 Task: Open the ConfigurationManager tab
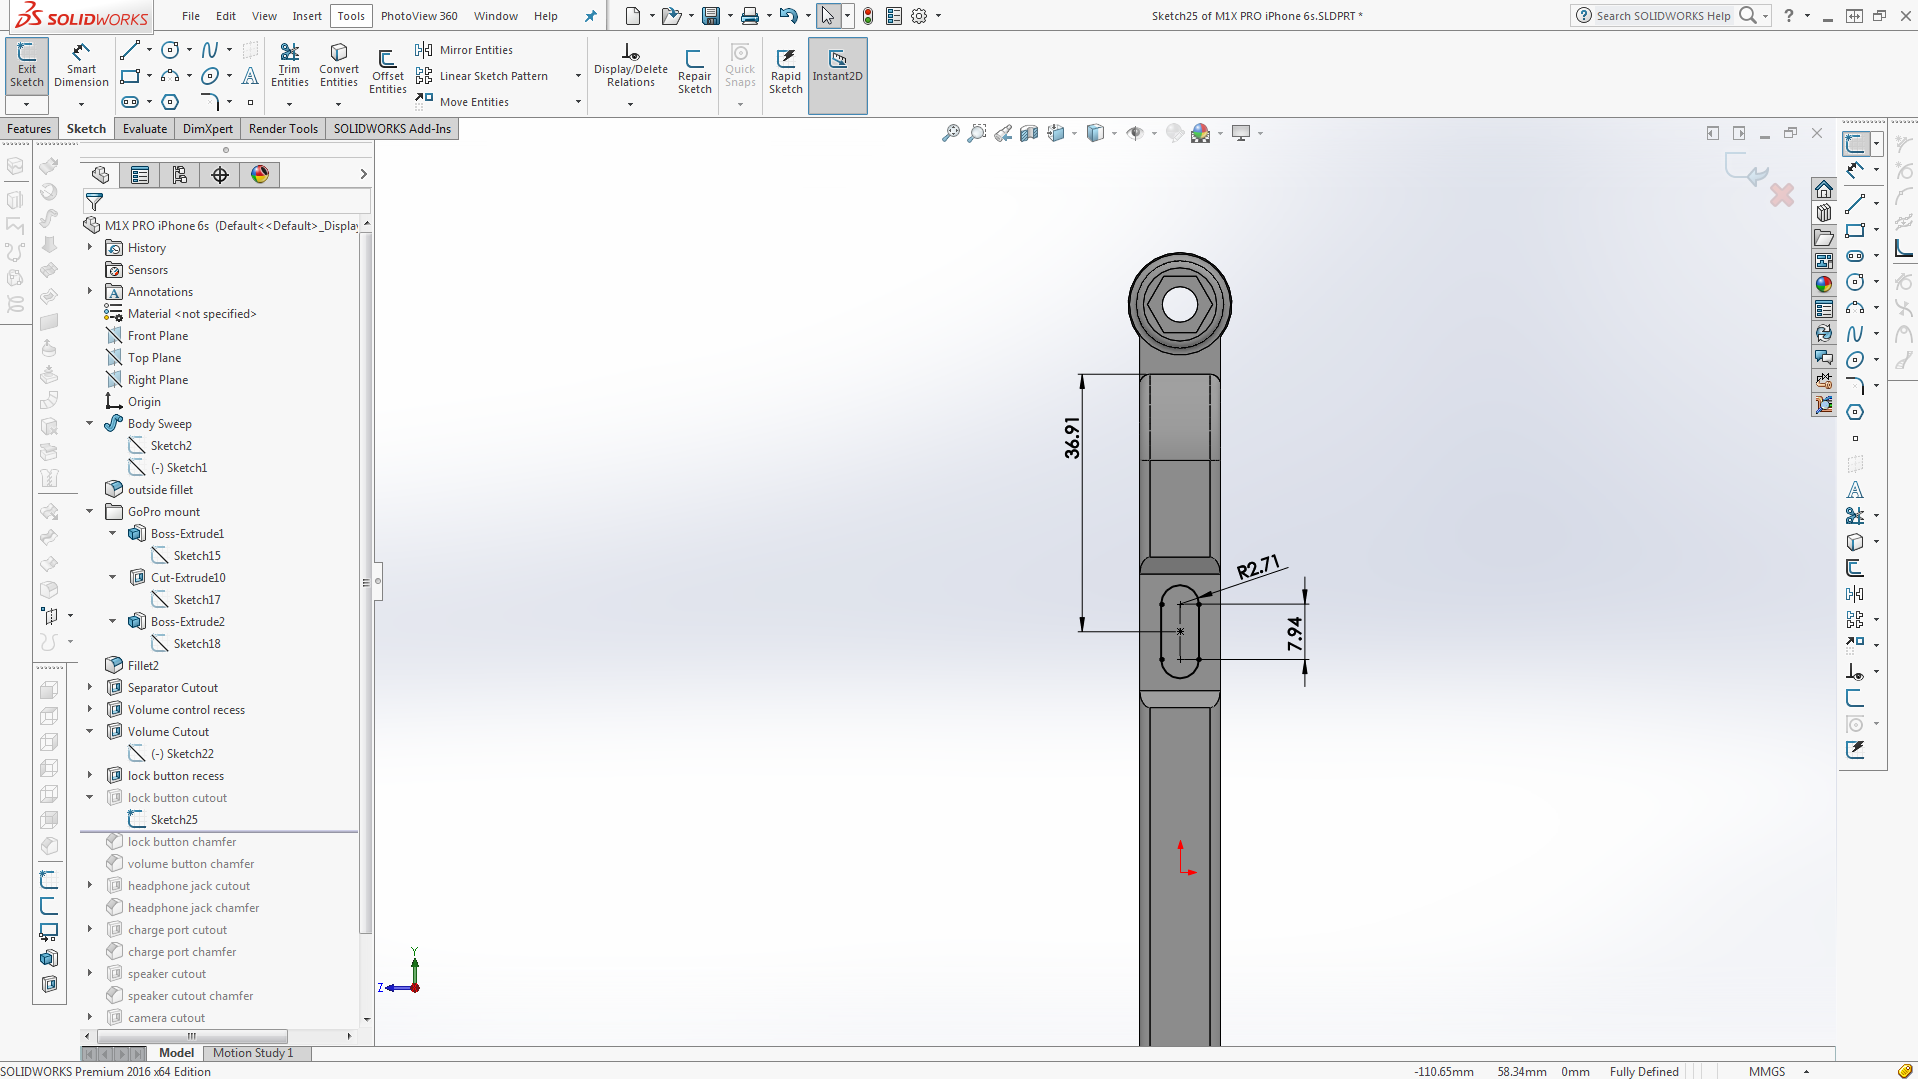[x=180, y=175]
